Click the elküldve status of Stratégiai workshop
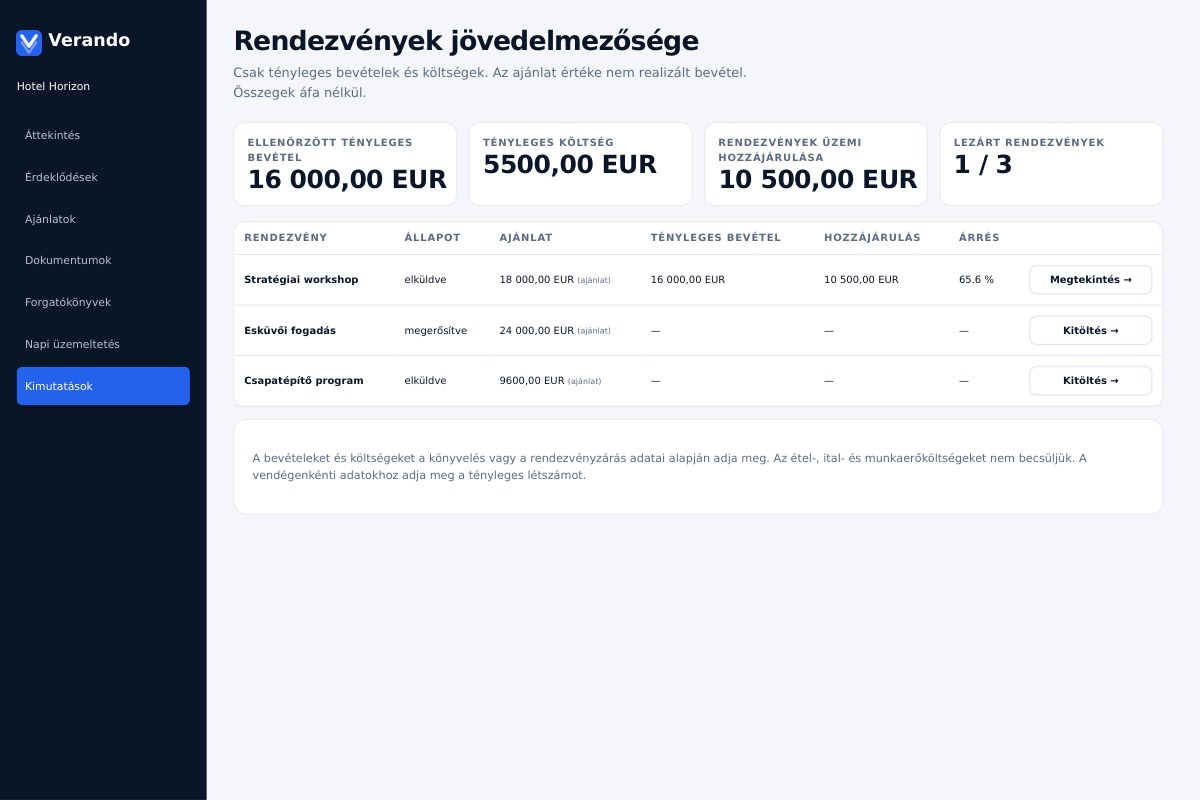The width and height of the screenshot is (1200, 800). click(x=425, y=280)
